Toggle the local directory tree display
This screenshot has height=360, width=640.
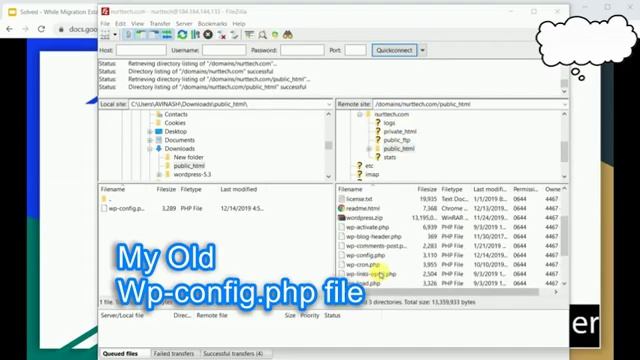141,35
